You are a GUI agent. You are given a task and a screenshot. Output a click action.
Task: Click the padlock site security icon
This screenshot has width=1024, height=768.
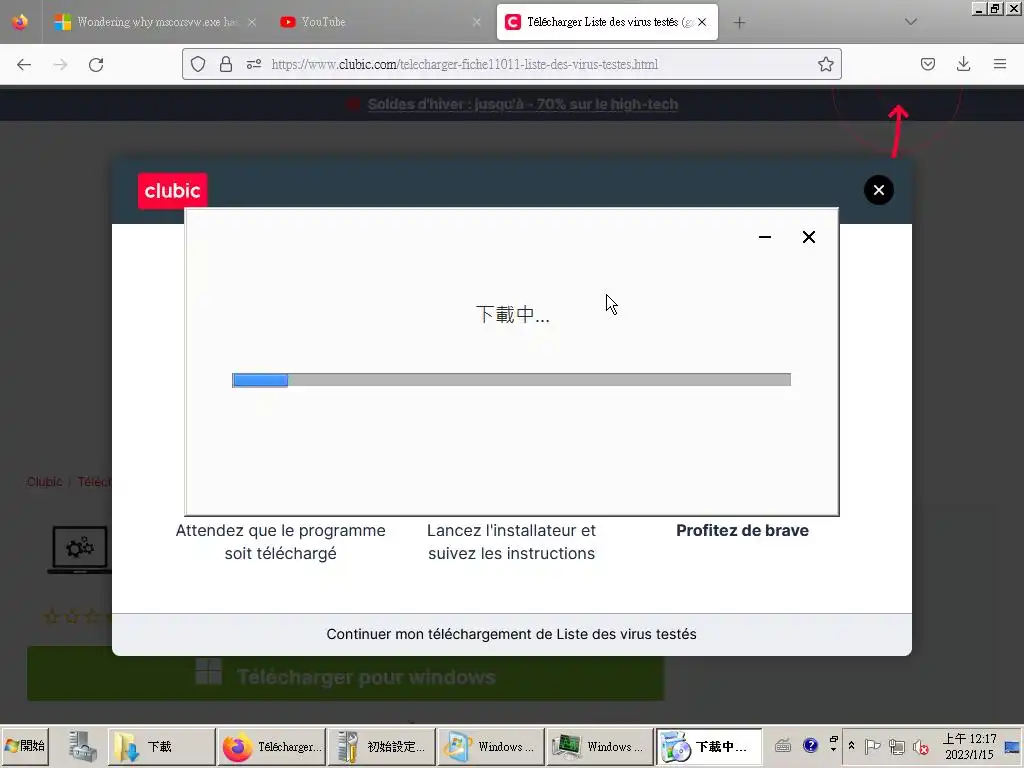coord(226,64)
